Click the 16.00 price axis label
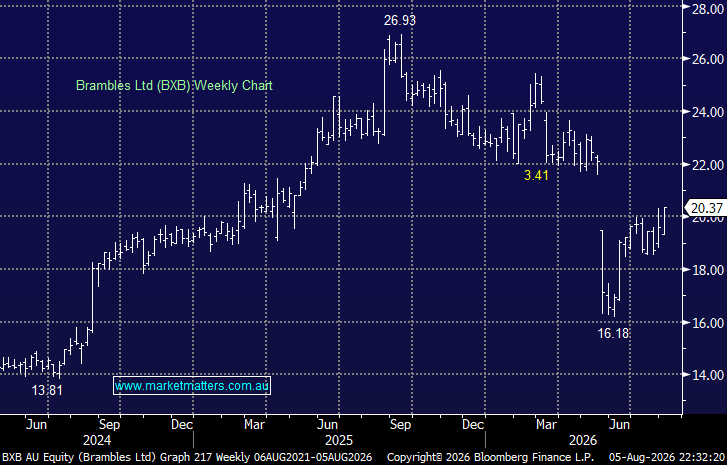727x465 pixels. tap(708, 323)
